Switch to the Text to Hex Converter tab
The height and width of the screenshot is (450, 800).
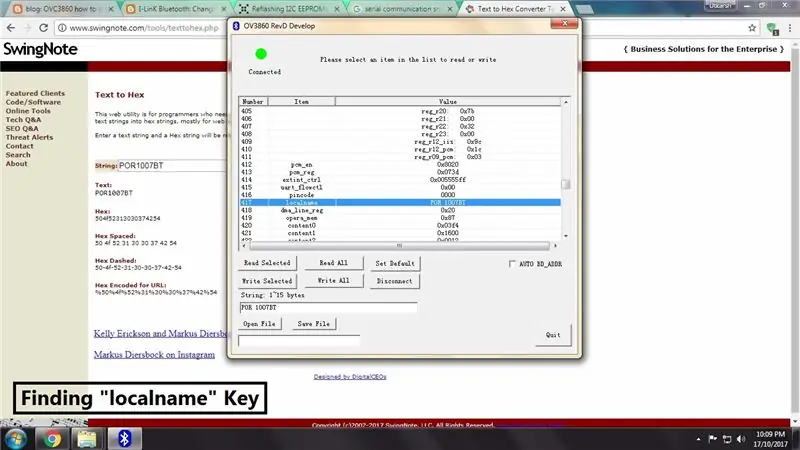[514, 9]
